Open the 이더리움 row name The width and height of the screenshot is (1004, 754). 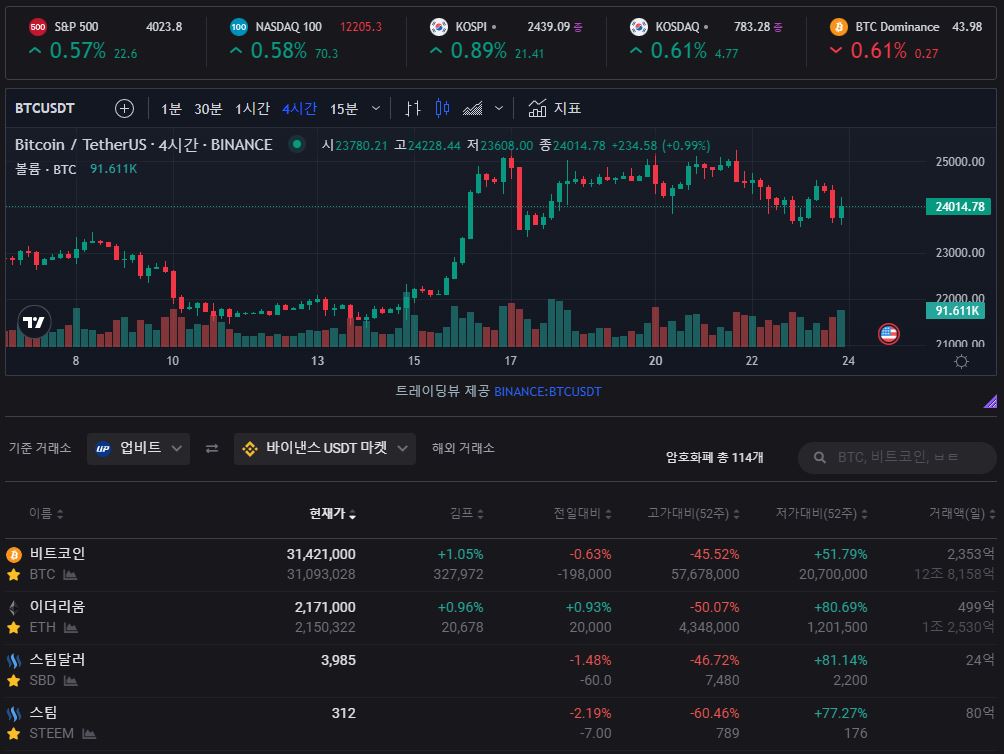pos(58,607)
